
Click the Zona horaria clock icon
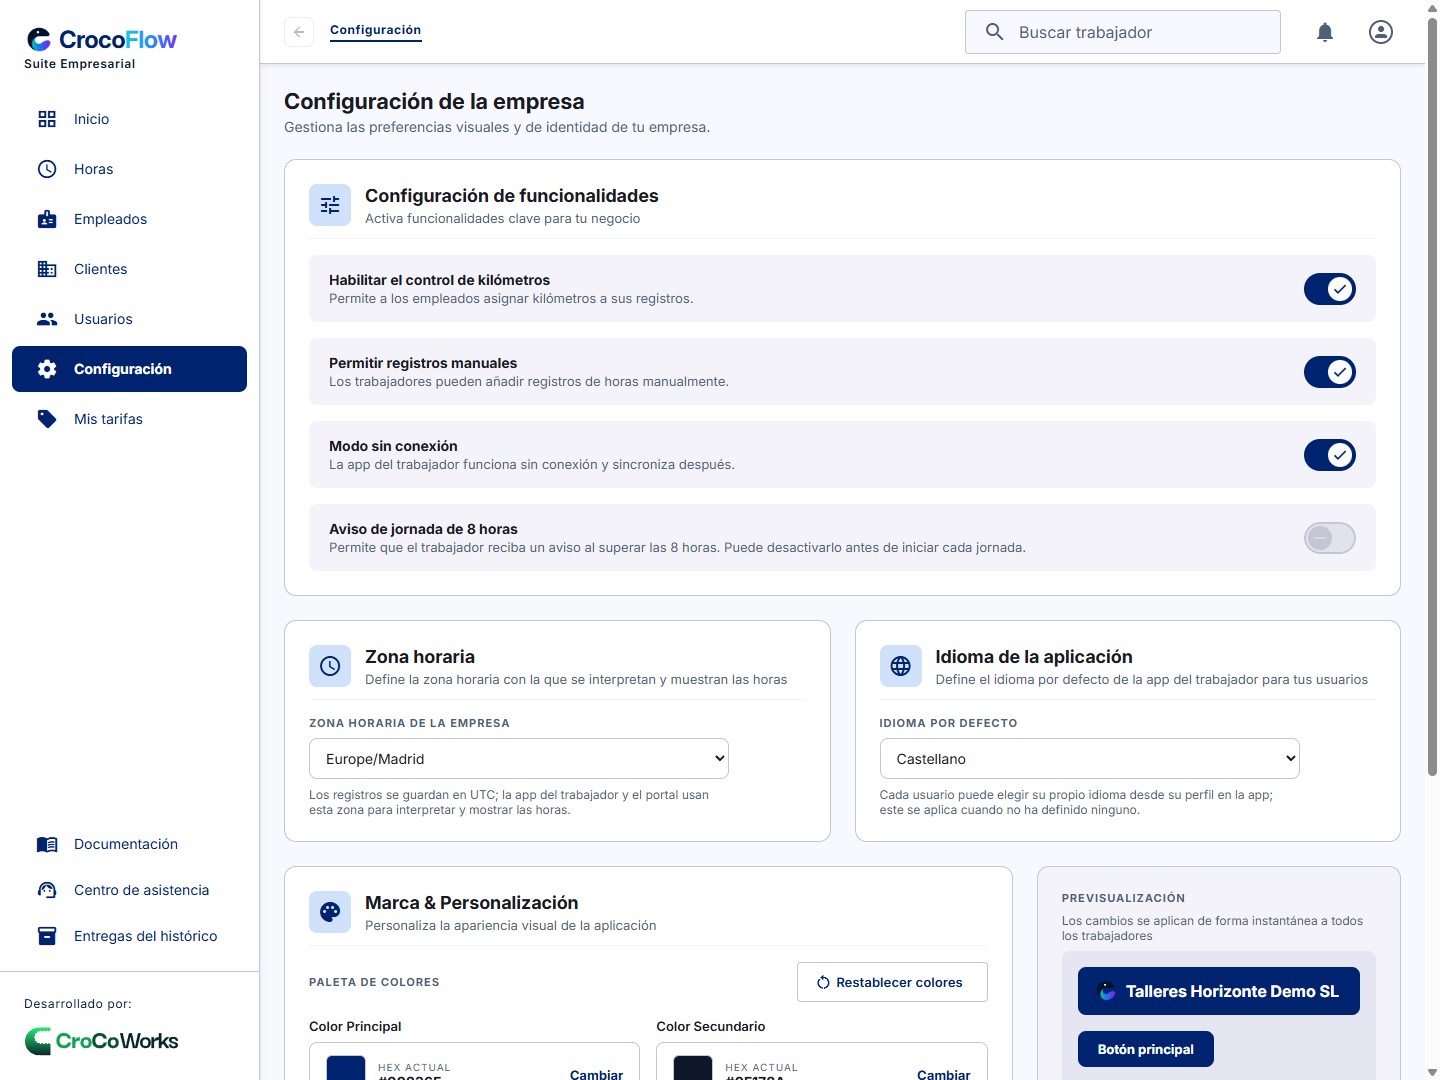point(330,666)
